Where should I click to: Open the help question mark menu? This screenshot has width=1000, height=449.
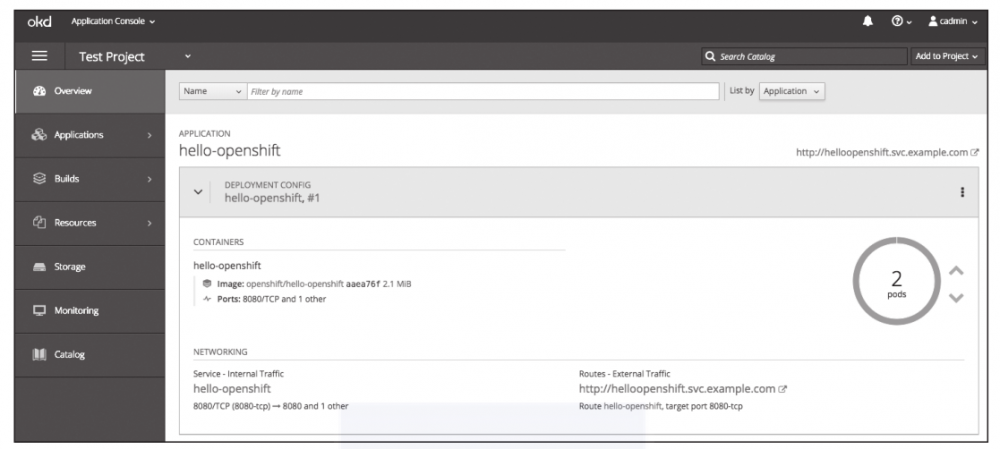[900, 22]
